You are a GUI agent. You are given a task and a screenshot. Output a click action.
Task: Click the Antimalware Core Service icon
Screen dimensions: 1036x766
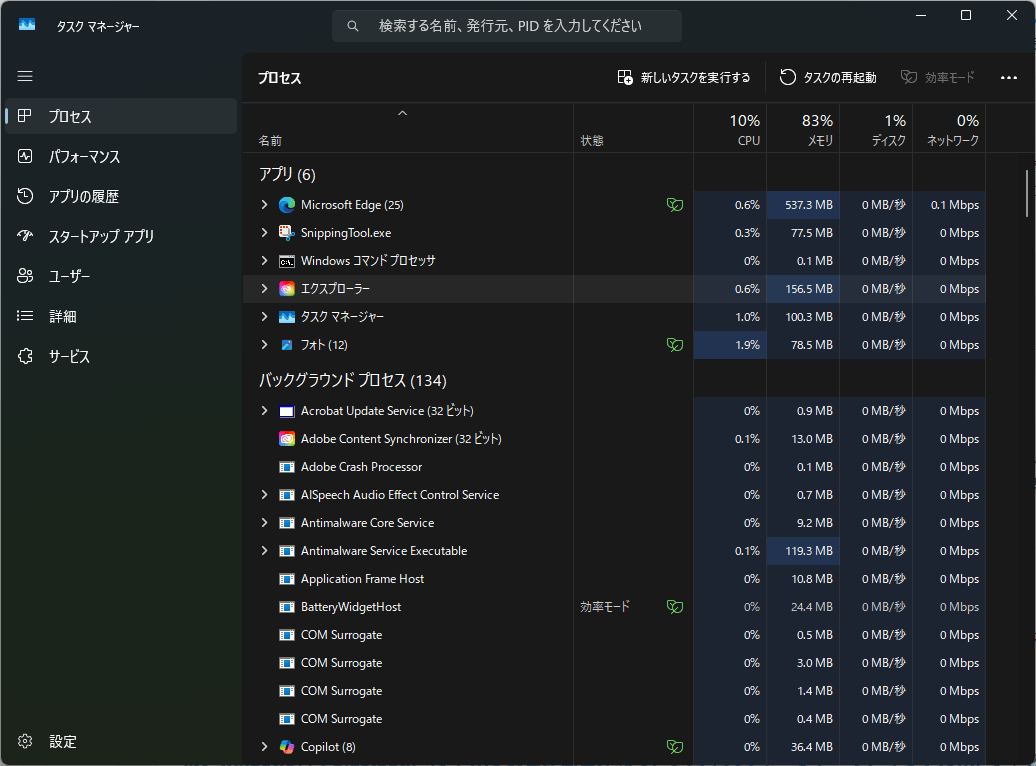pos(287,523)
